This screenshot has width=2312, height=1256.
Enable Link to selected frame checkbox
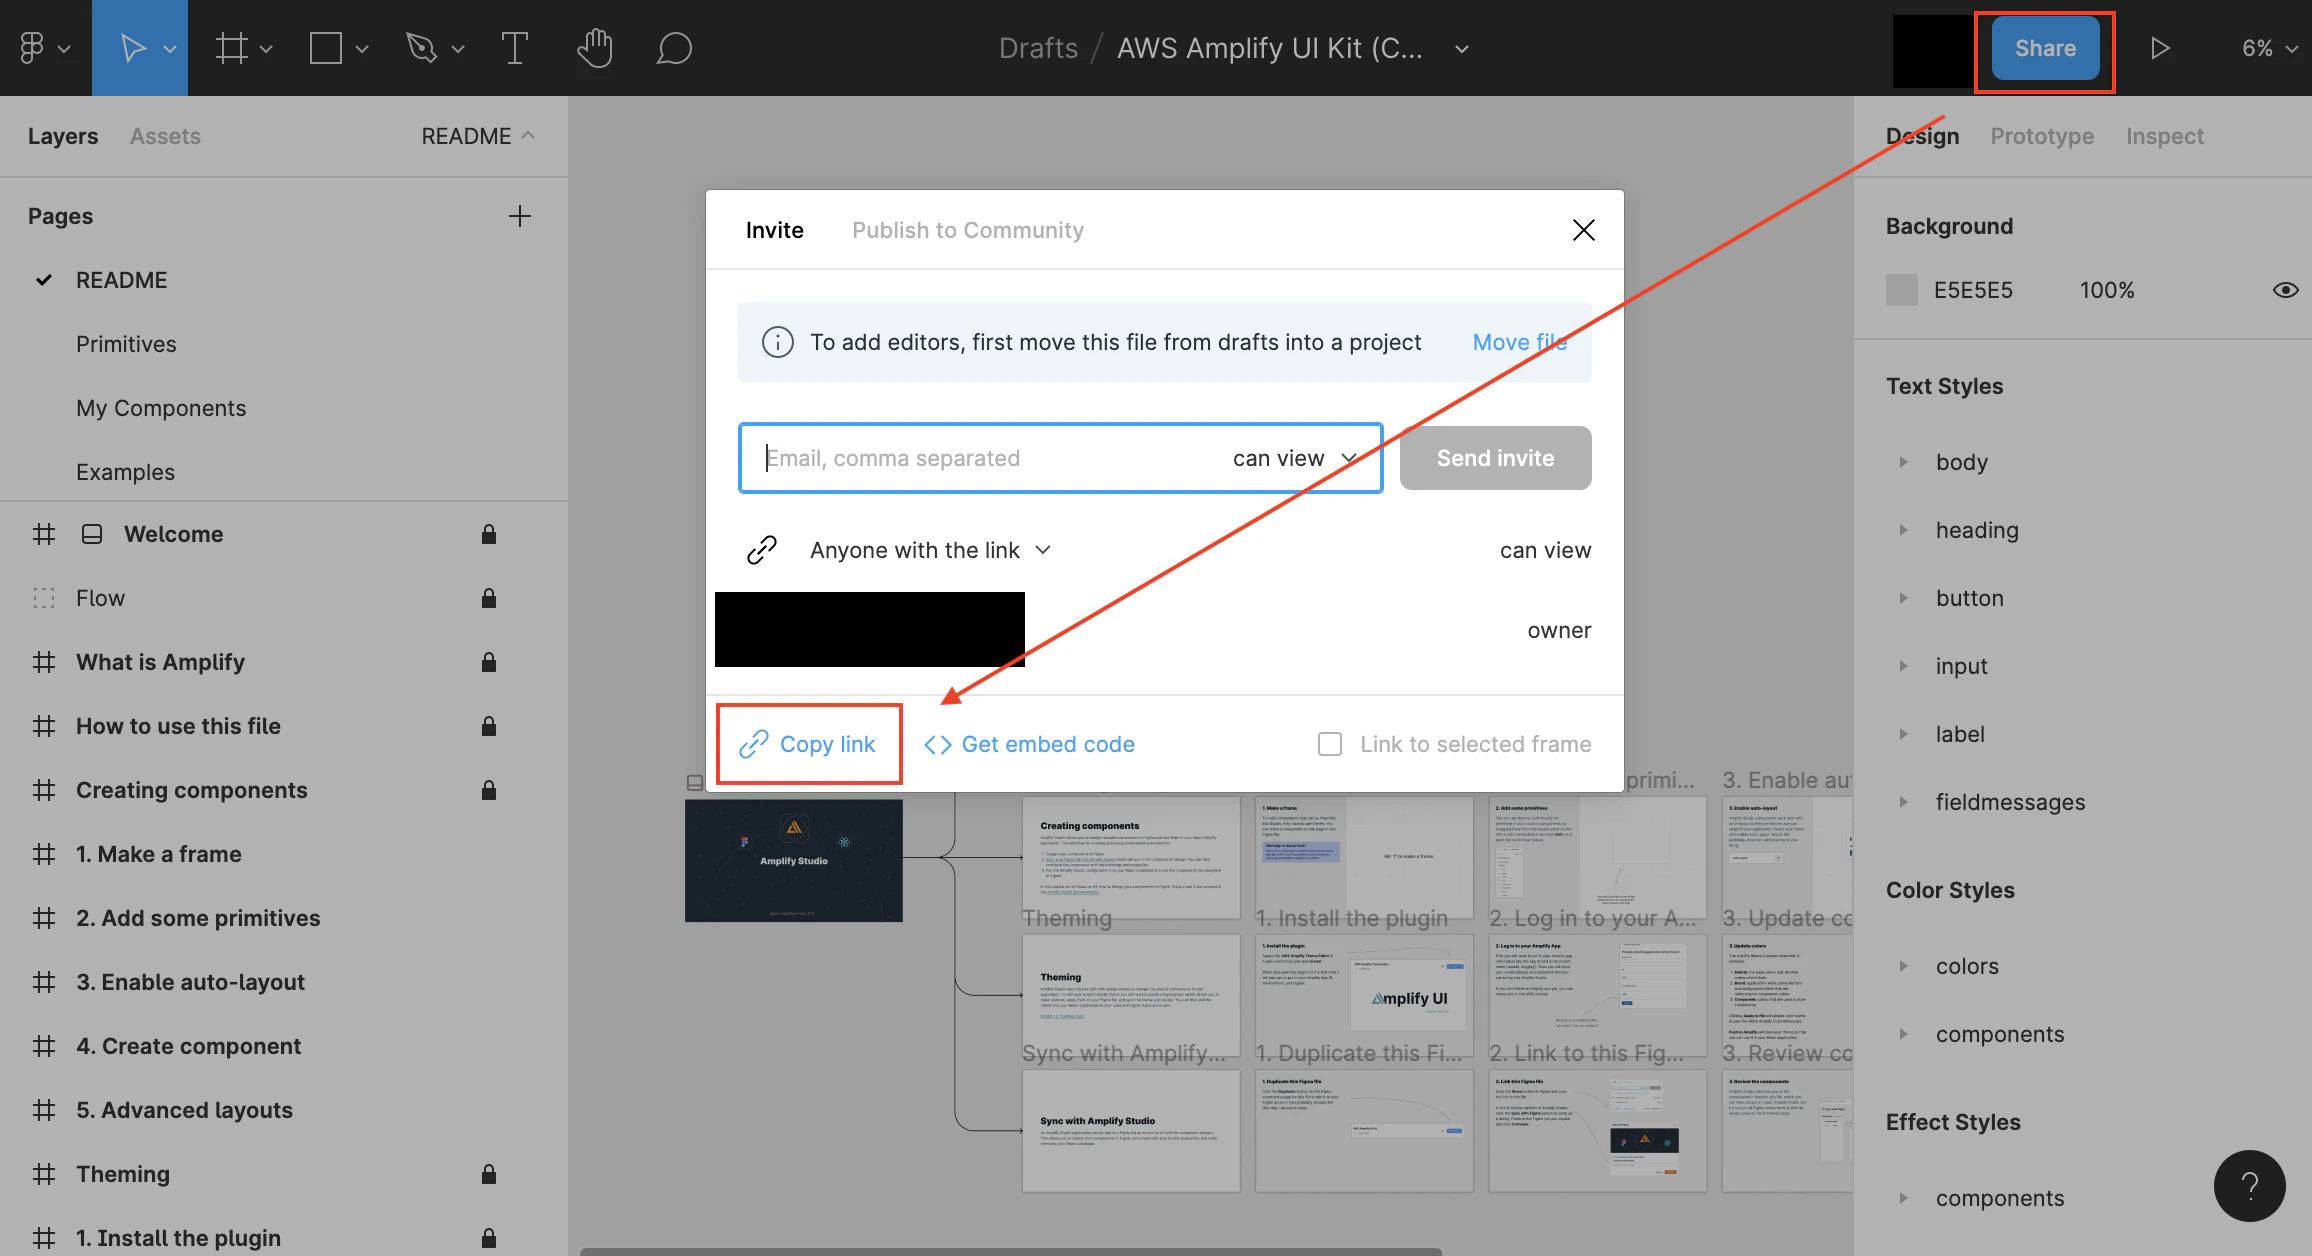point(1329,744)
